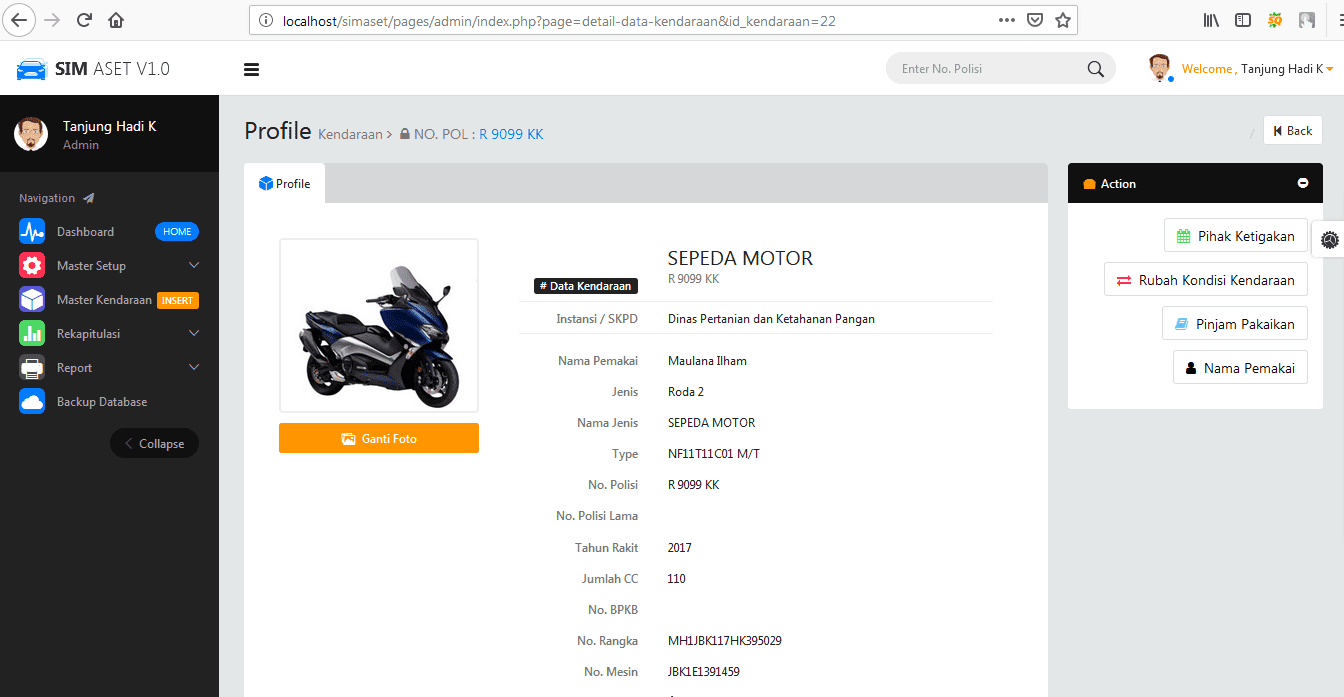Click the search magnifier in No. Polisi bar

tap(1095, 68)
